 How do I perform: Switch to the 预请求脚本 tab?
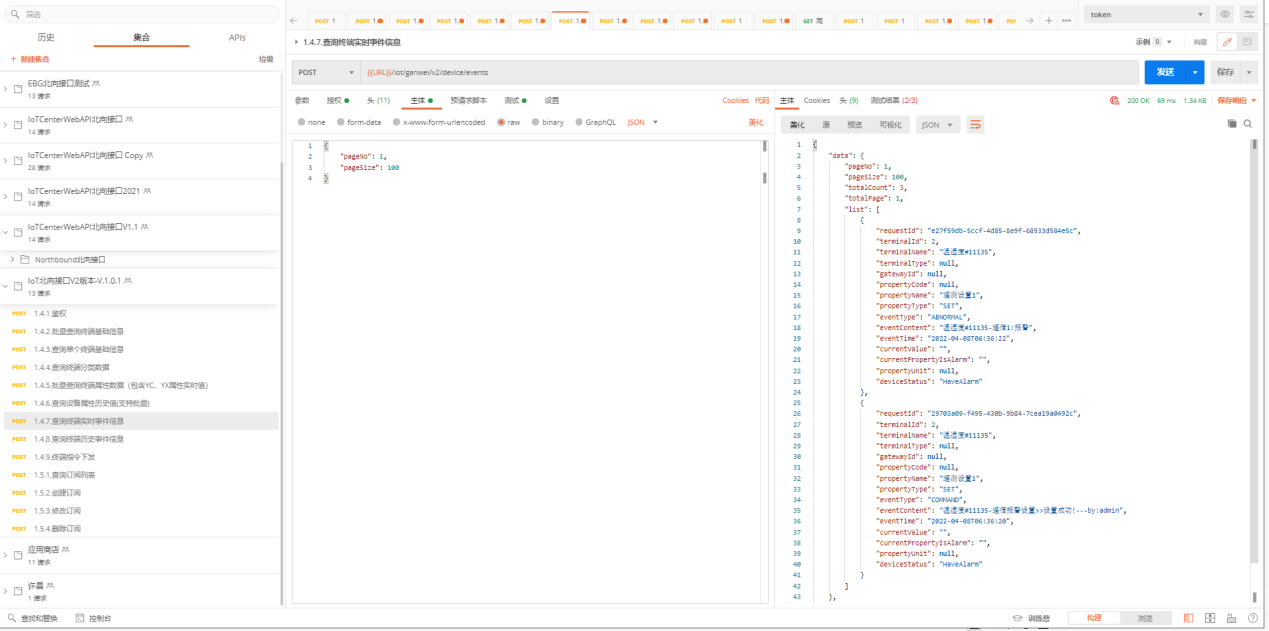click(x=468, y=100)
